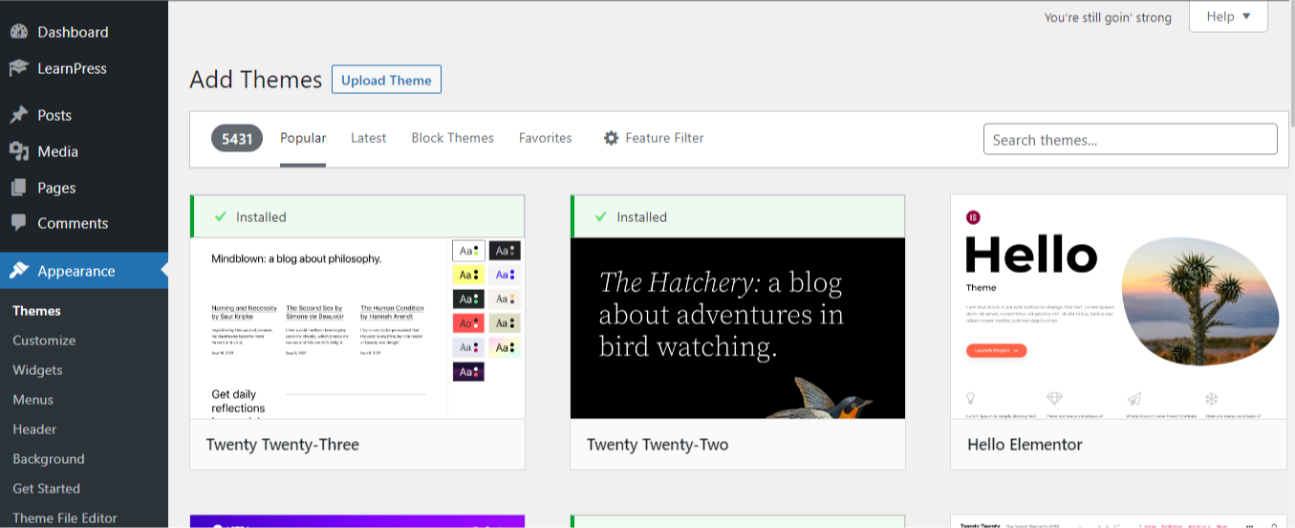Click "You're still goin' strong" text
Screen dimensions: 1295x528
(1108, 17)
